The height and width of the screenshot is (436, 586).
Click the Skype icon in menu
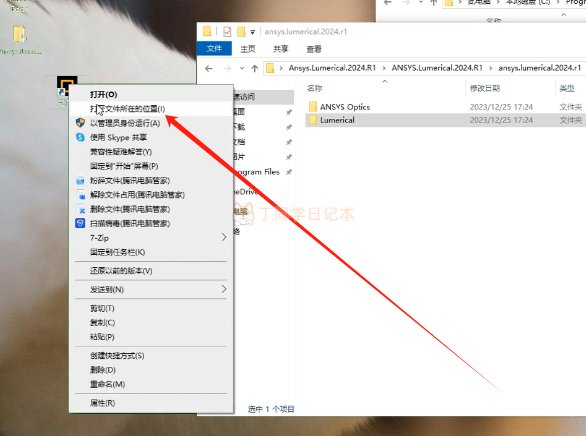[x=80, y=137]
